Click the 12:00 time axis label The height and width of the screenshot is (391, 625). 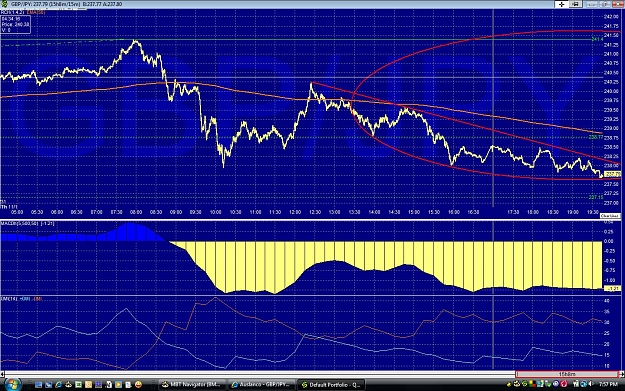295,212
